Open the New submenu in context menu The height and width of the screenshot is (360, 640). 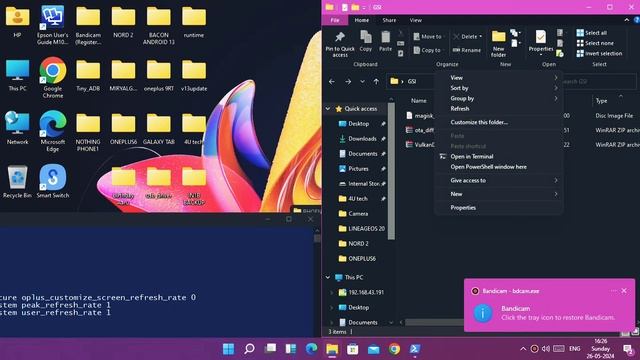[499, 194]
